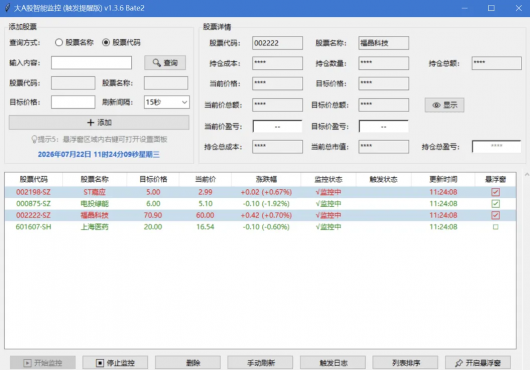Sort by 股票名称 column header
This screenshot has height=370, width=530.
point(94,179)
